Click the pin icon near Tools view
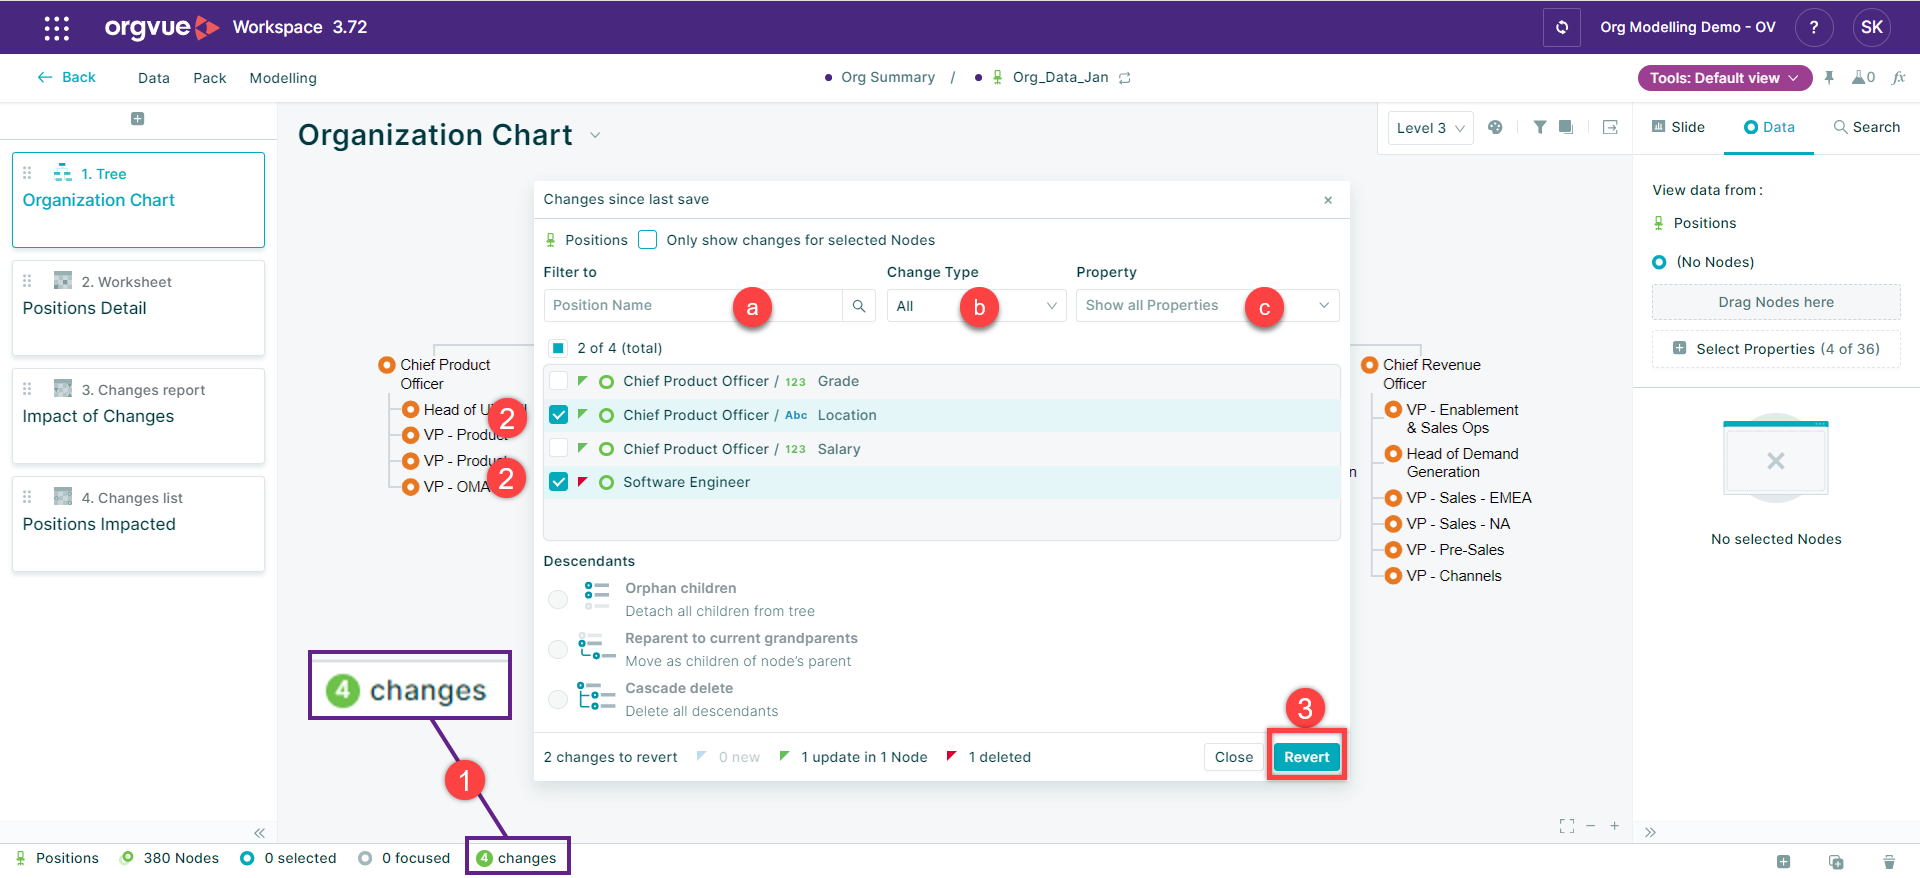 (1829, 78)
